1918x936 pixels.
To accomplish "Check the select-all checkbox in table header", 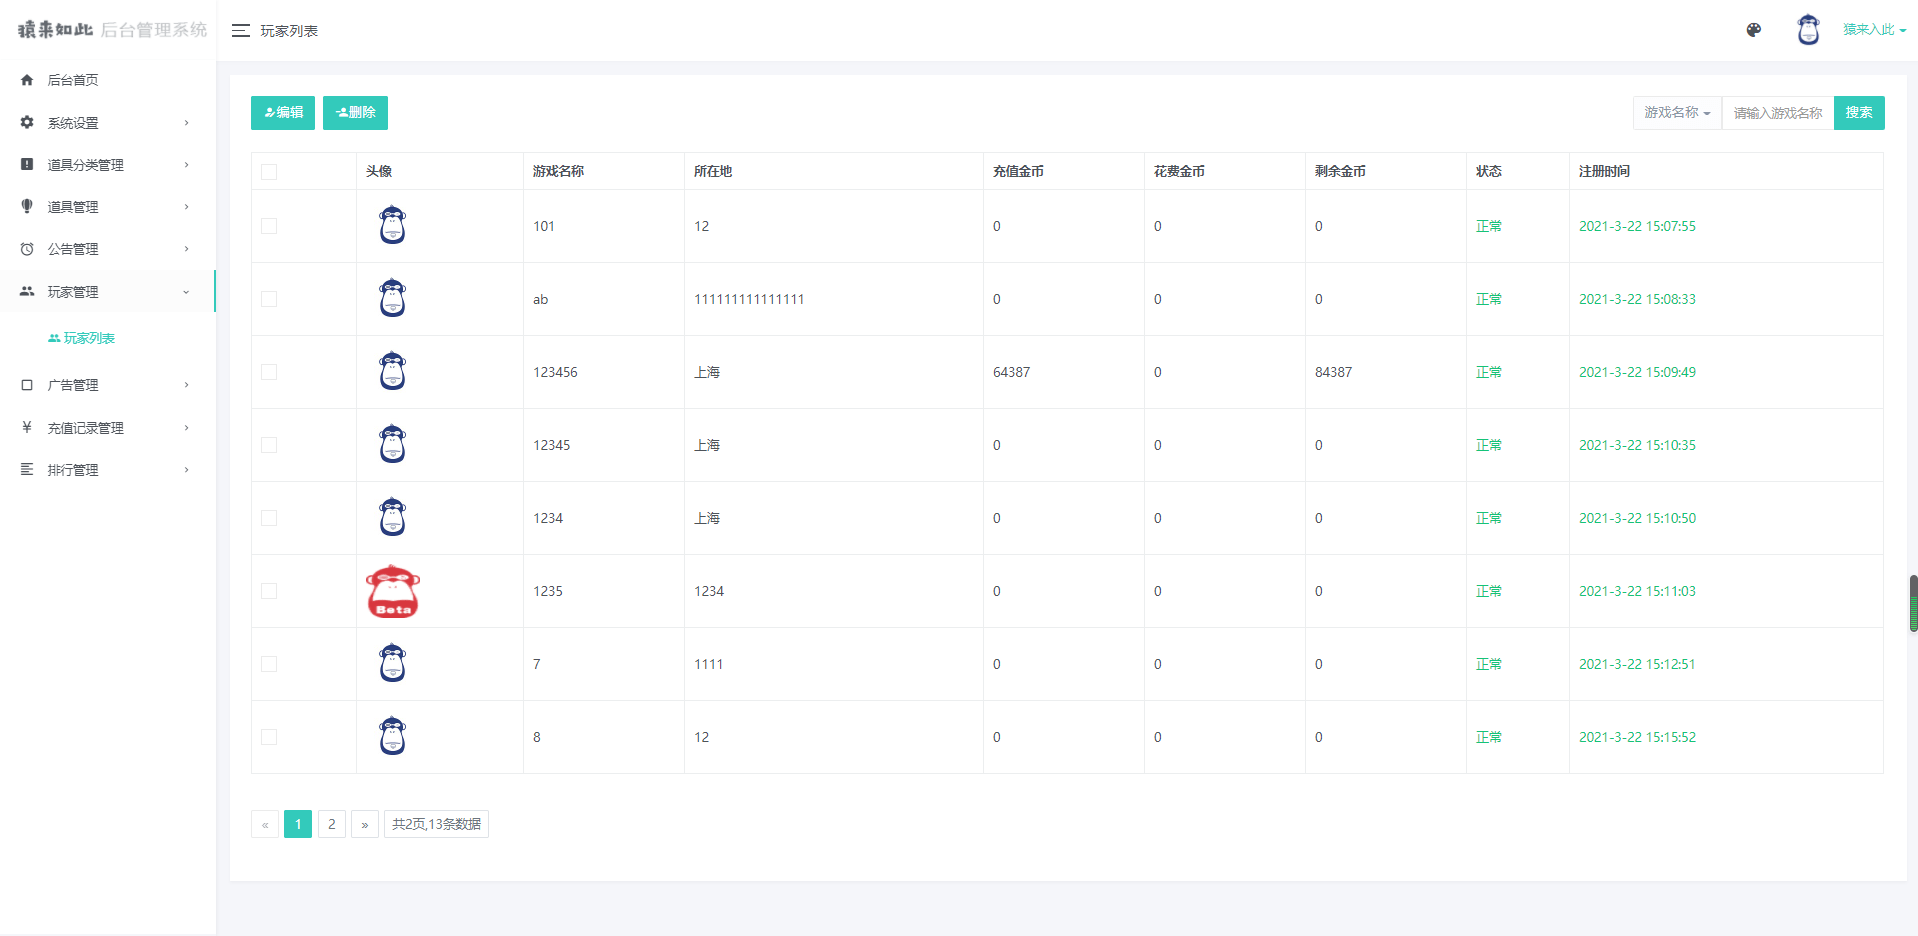I will tap(269, 172).
